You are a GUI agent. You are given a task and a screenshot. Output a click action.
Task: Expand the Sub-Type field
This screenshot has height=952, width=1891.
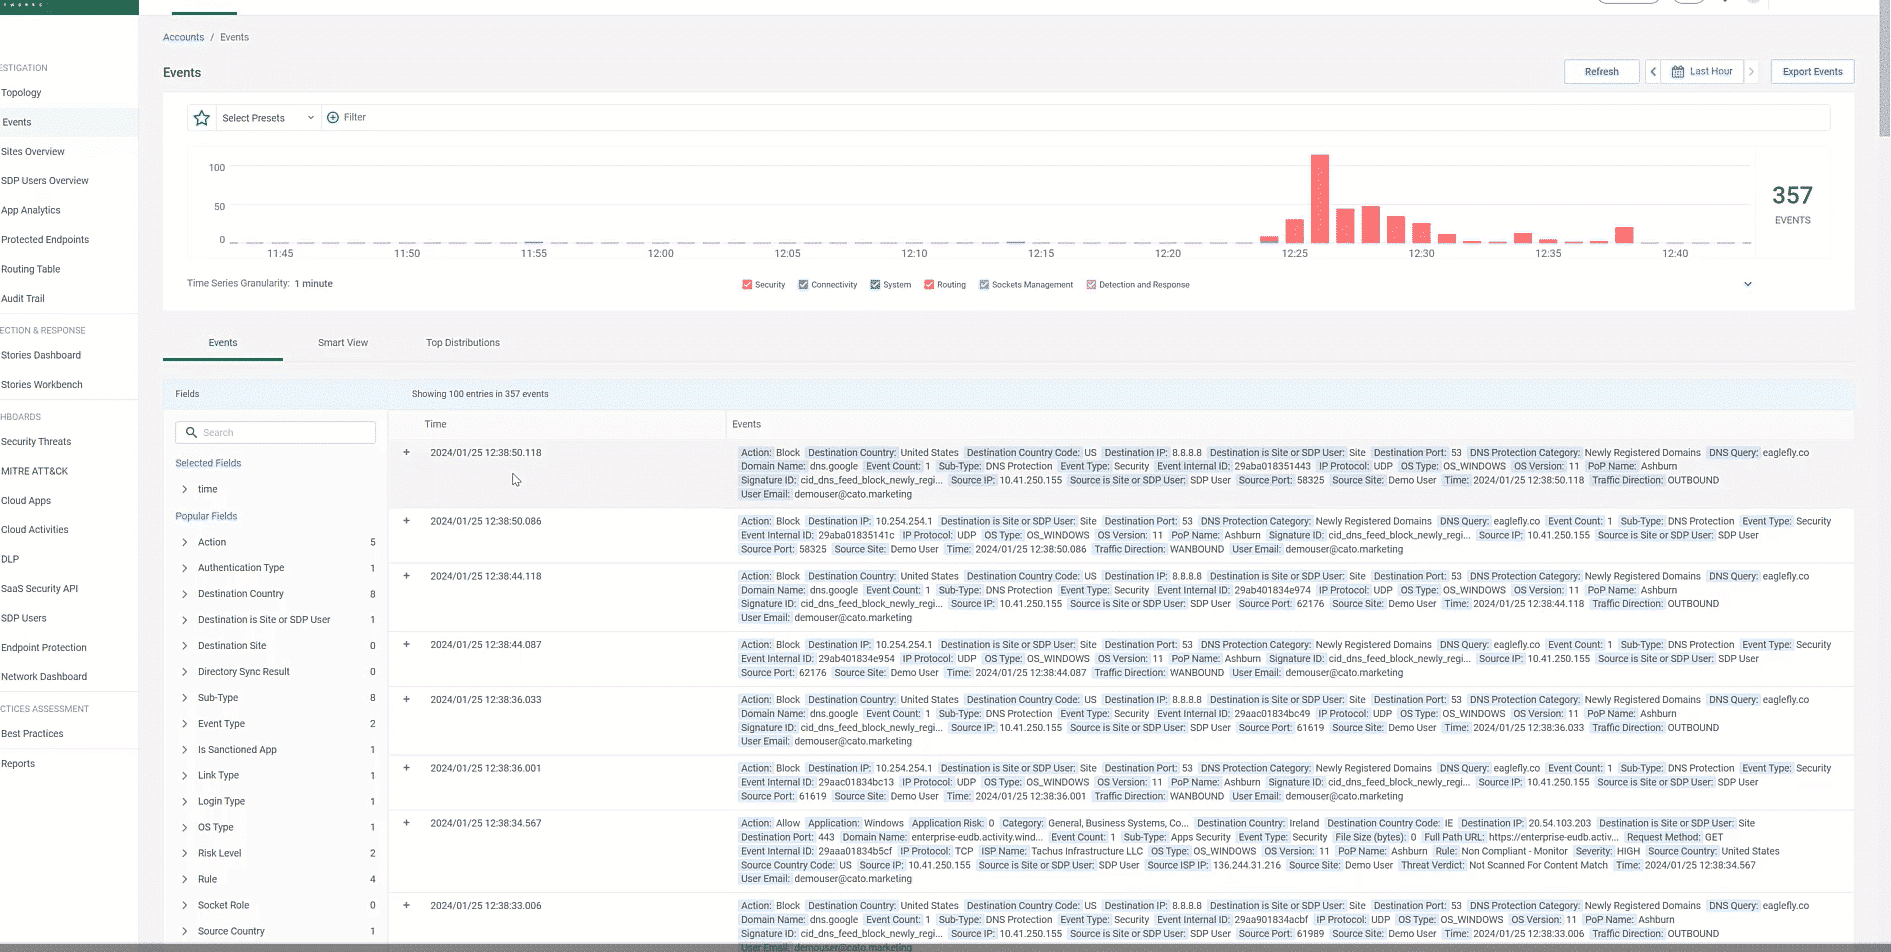pyautogui.click(x=185, y=698)
